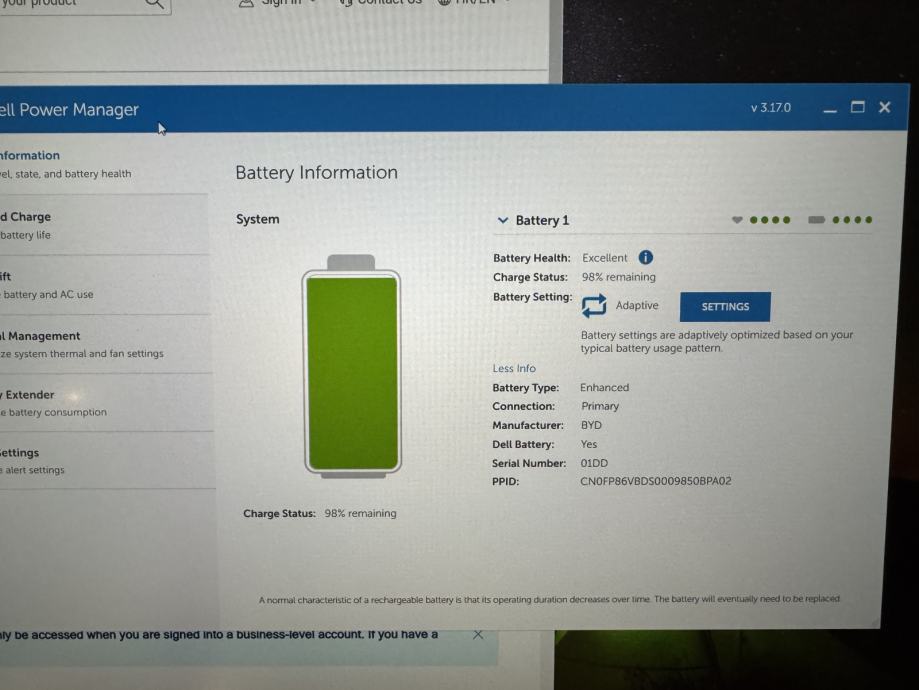
Task: Click the PPID value CN0FP86VBDS0009850BPA02
Action: click(655, 481)
